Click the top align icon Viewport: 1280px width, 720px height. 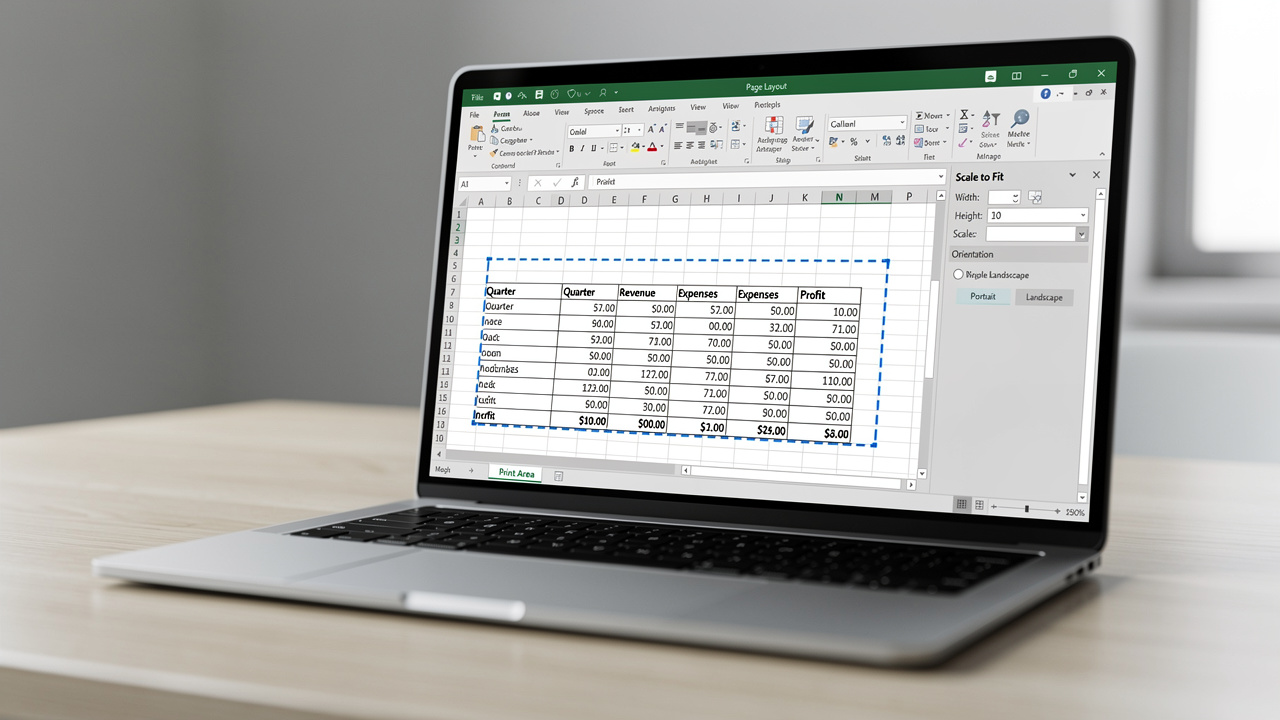click(679, 126)
